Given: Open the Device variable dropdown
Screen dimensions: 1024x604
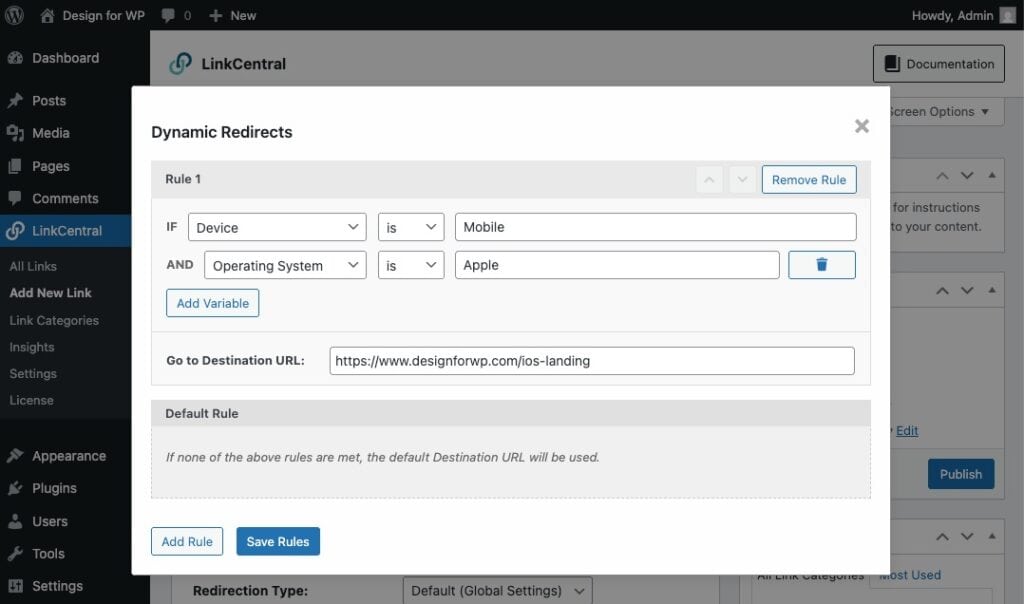Looking at the screenshot, I should [277, 227].
